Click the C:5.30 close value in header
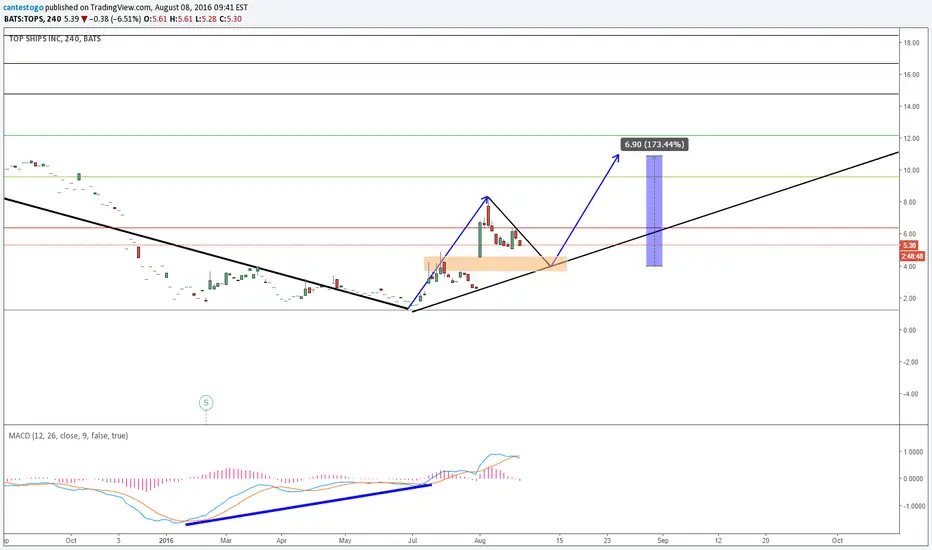 (230, 19)
